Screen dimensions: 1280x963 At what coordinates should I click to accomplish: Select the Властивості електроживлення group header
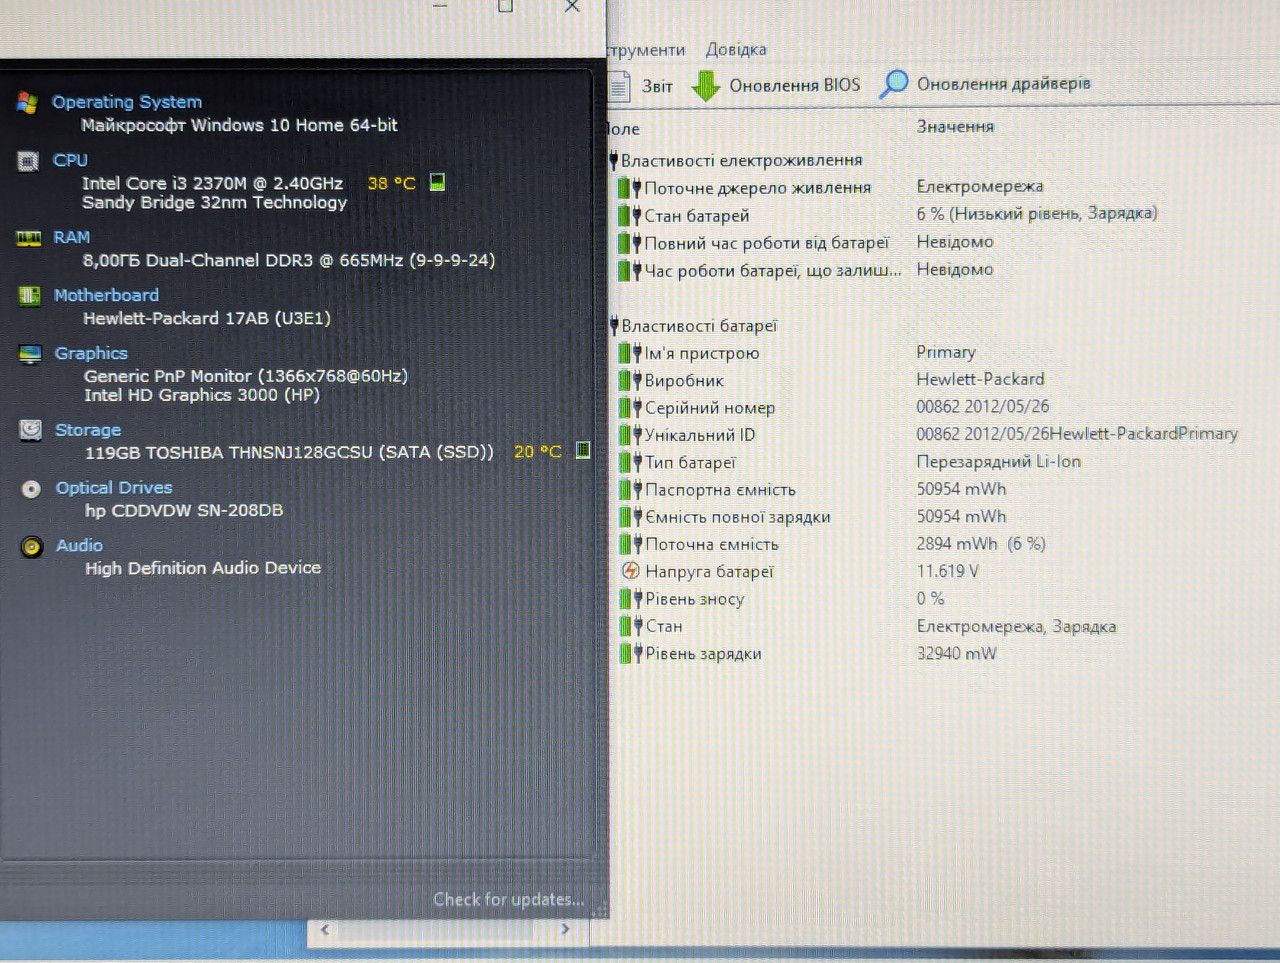click(x=741, y=160)
